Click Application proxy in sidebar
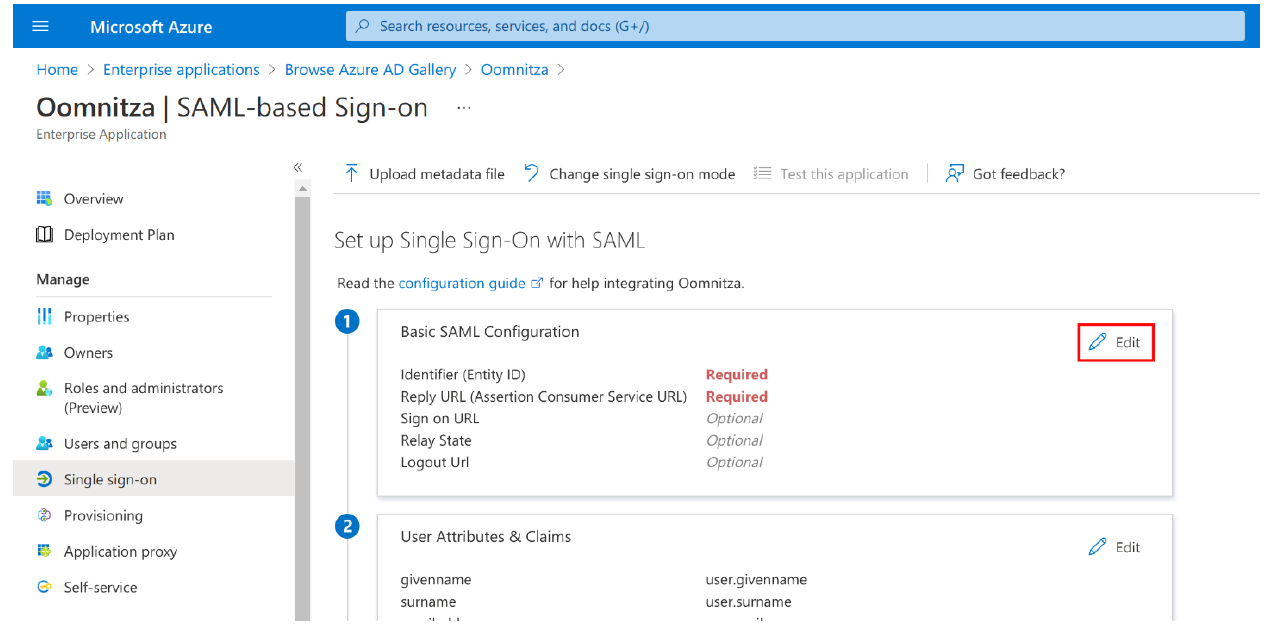Image resolution: width=1276 pixels, height=633 pixels. point(120,552)
